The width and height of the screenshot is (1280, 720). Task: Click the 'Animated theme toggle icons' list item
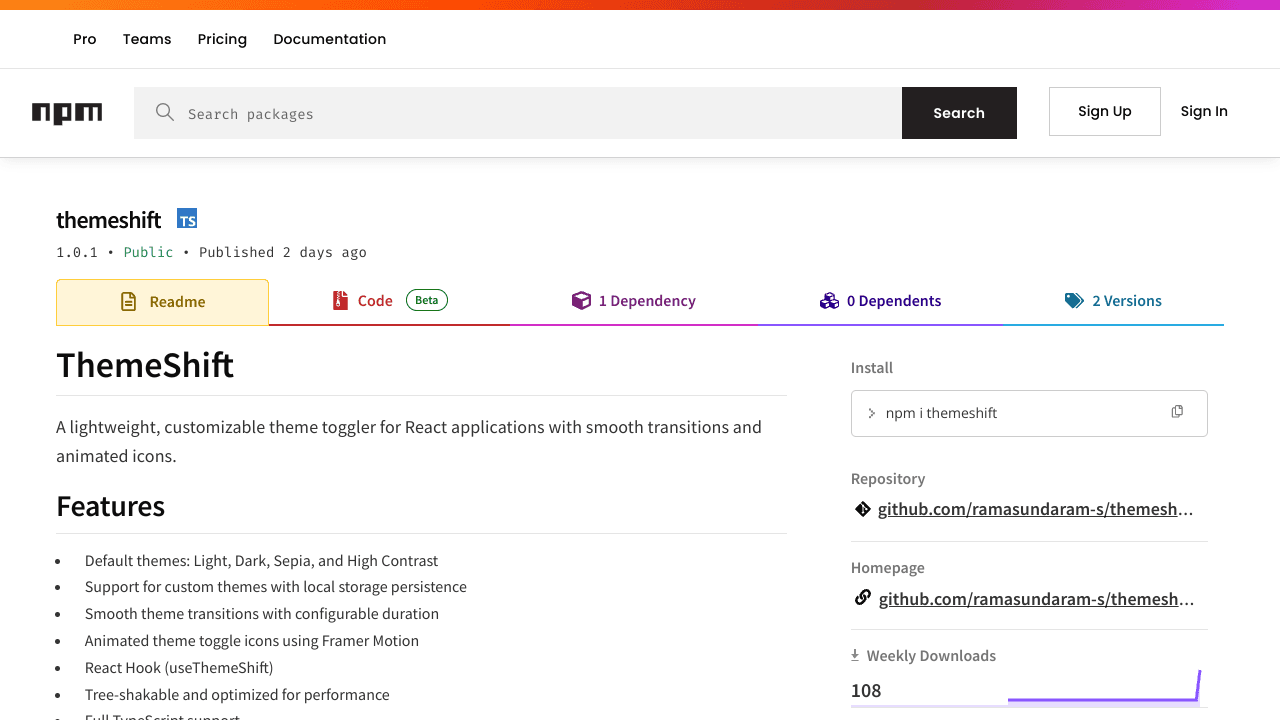click(252, 641)
